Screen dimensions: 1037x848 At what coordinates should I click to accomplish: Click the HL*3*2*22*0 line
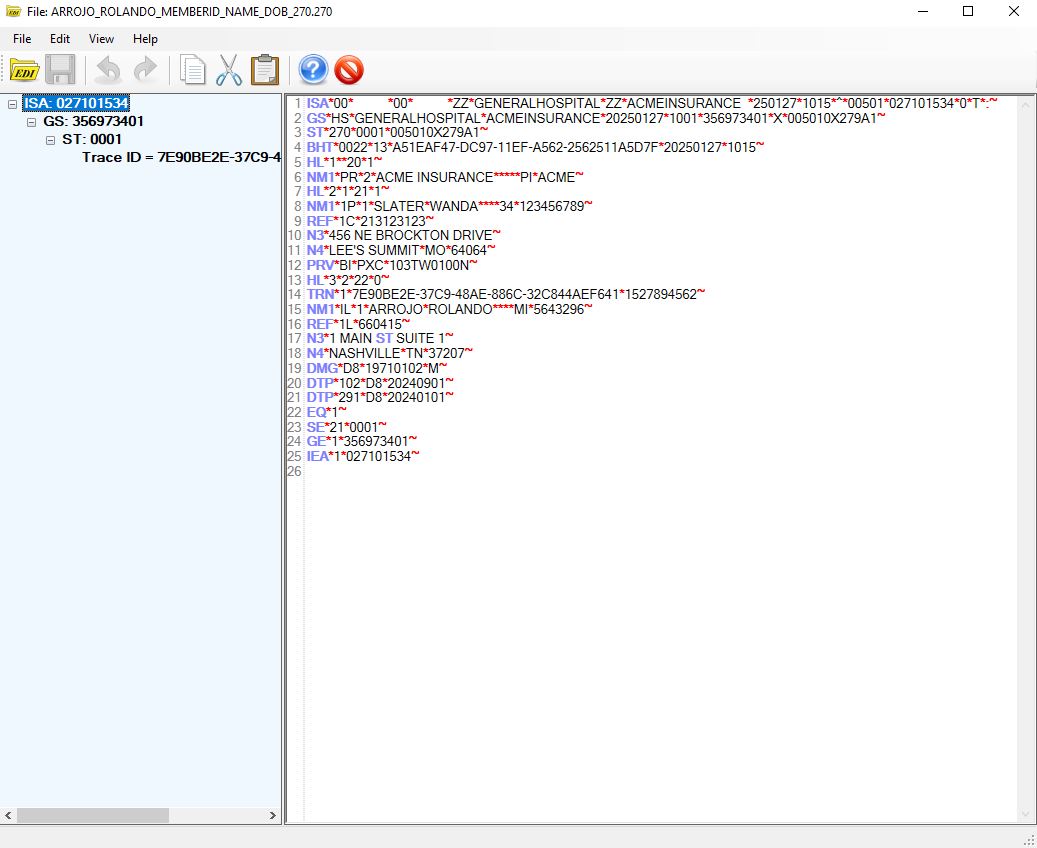coord(348,280)
